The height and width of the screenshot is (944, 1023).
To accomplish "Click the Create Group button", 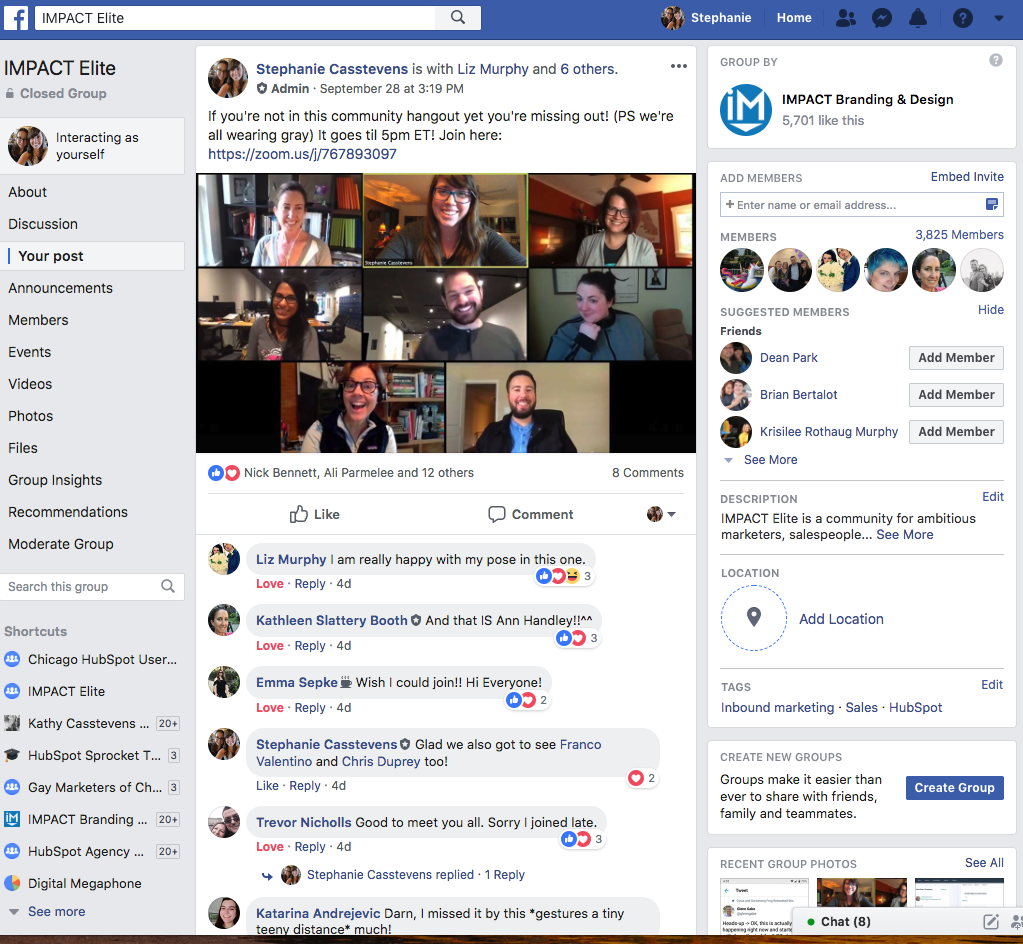I will [x=954, y=787].
